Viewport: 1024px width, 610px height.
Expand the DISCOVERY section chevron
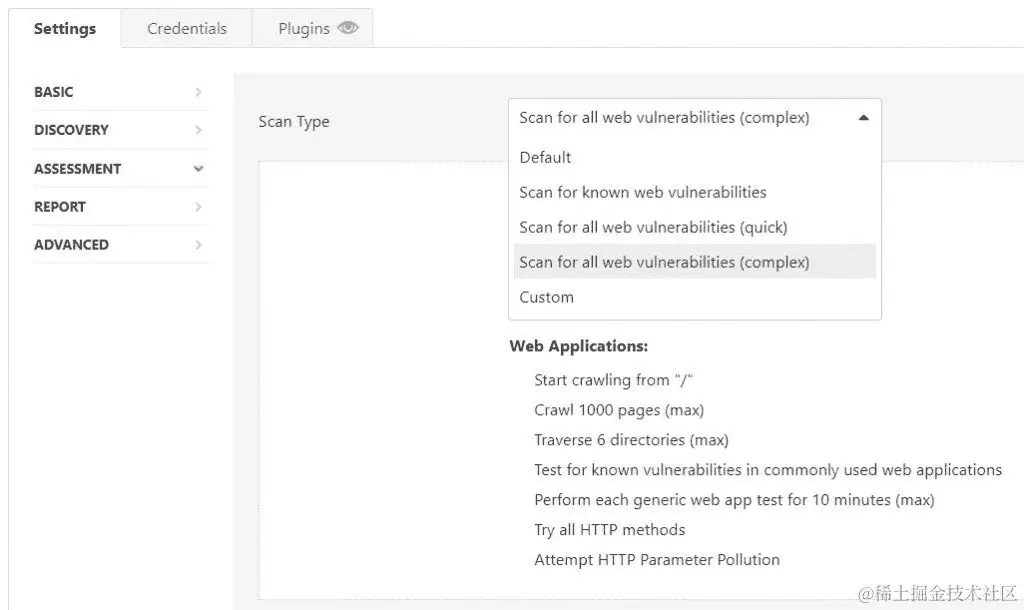pyautogui.click(x=198, y=130)
